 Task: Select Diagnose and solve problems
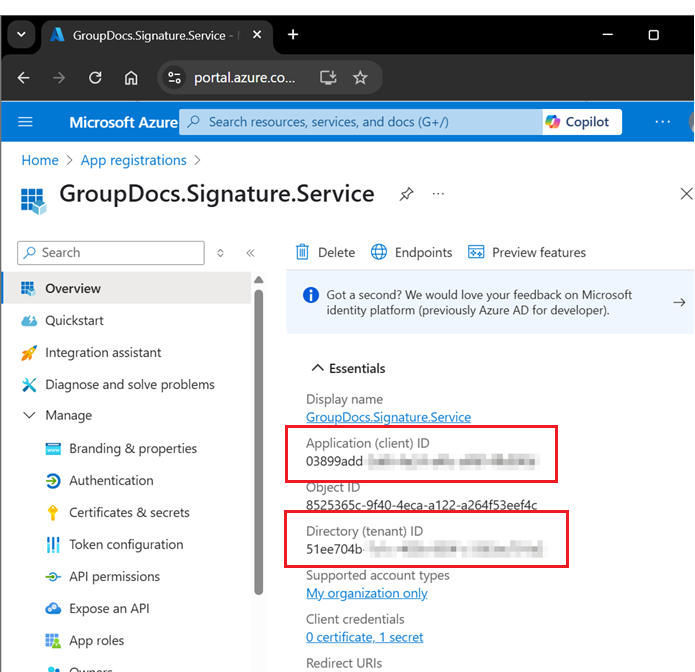click(x=129, y=385)
